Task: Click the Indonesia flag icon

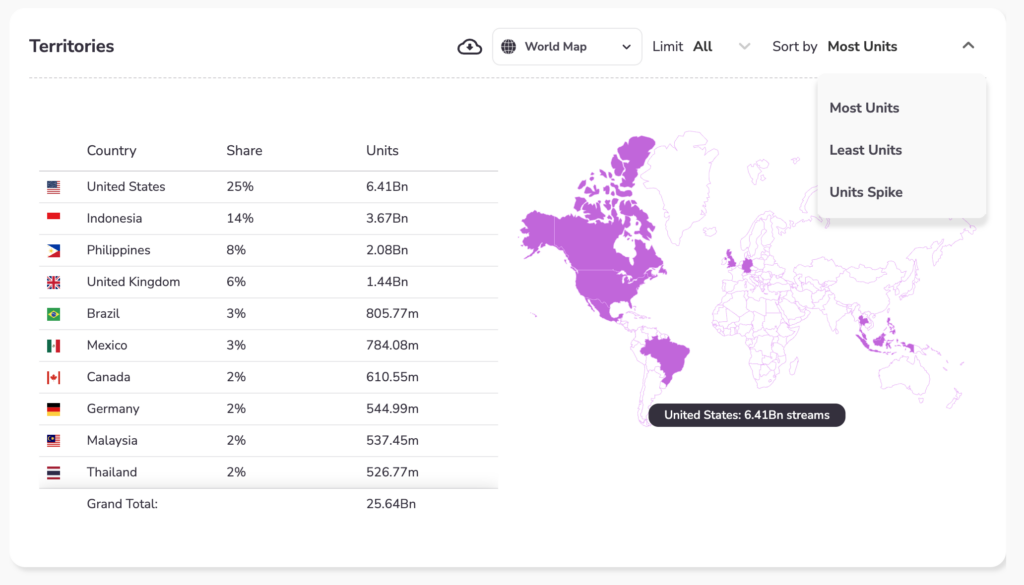Action: click(x=53, y=218)
